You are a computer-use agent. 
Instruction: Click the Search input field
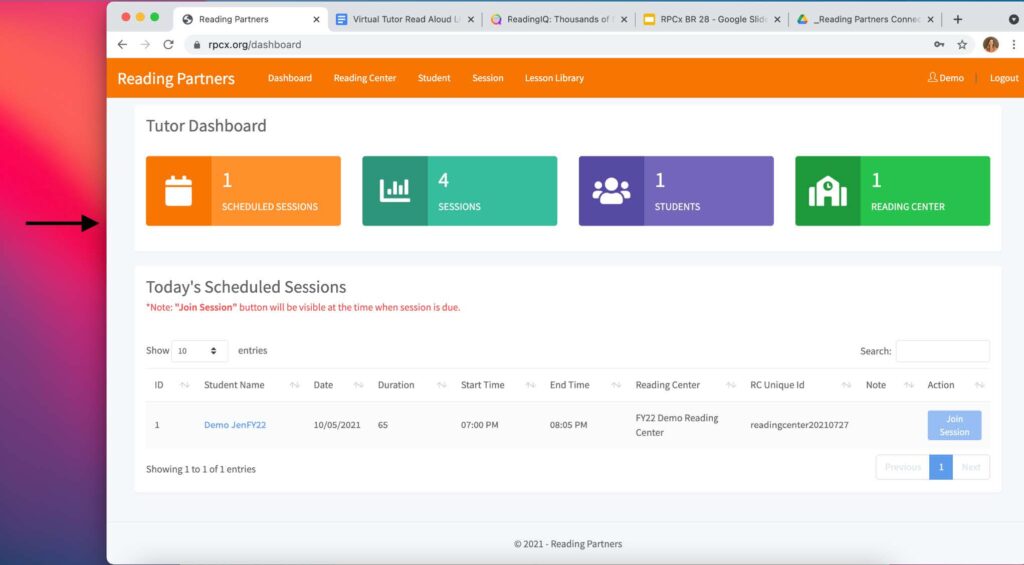click(942, 351)
